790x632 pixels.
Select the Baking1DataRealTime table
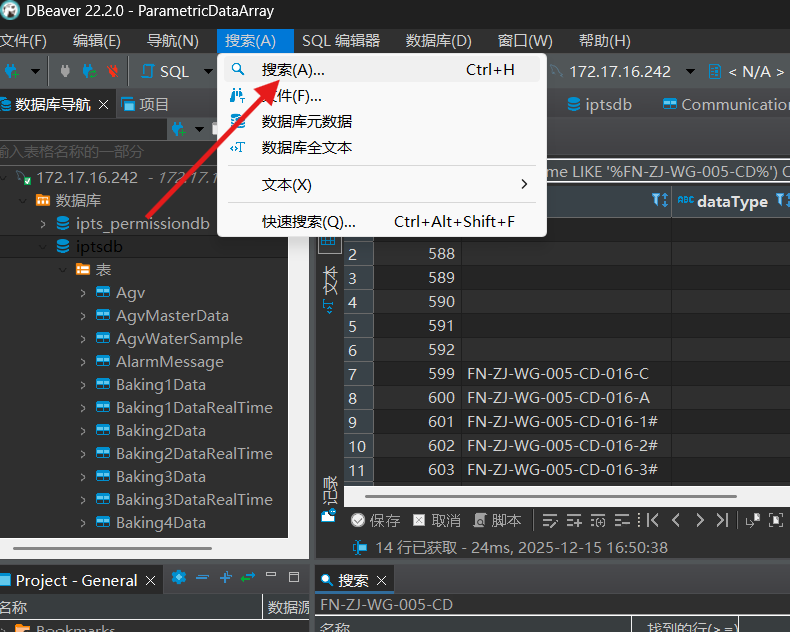point(194,408)
